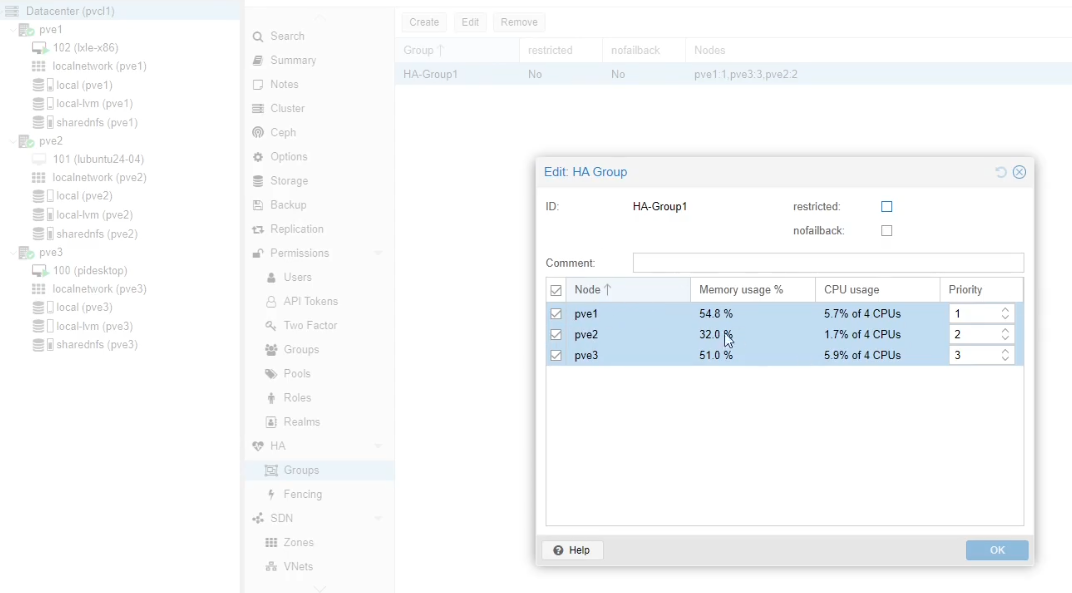
Task: Click the sharednfs (pve2) storage icon
Action: 39,234
